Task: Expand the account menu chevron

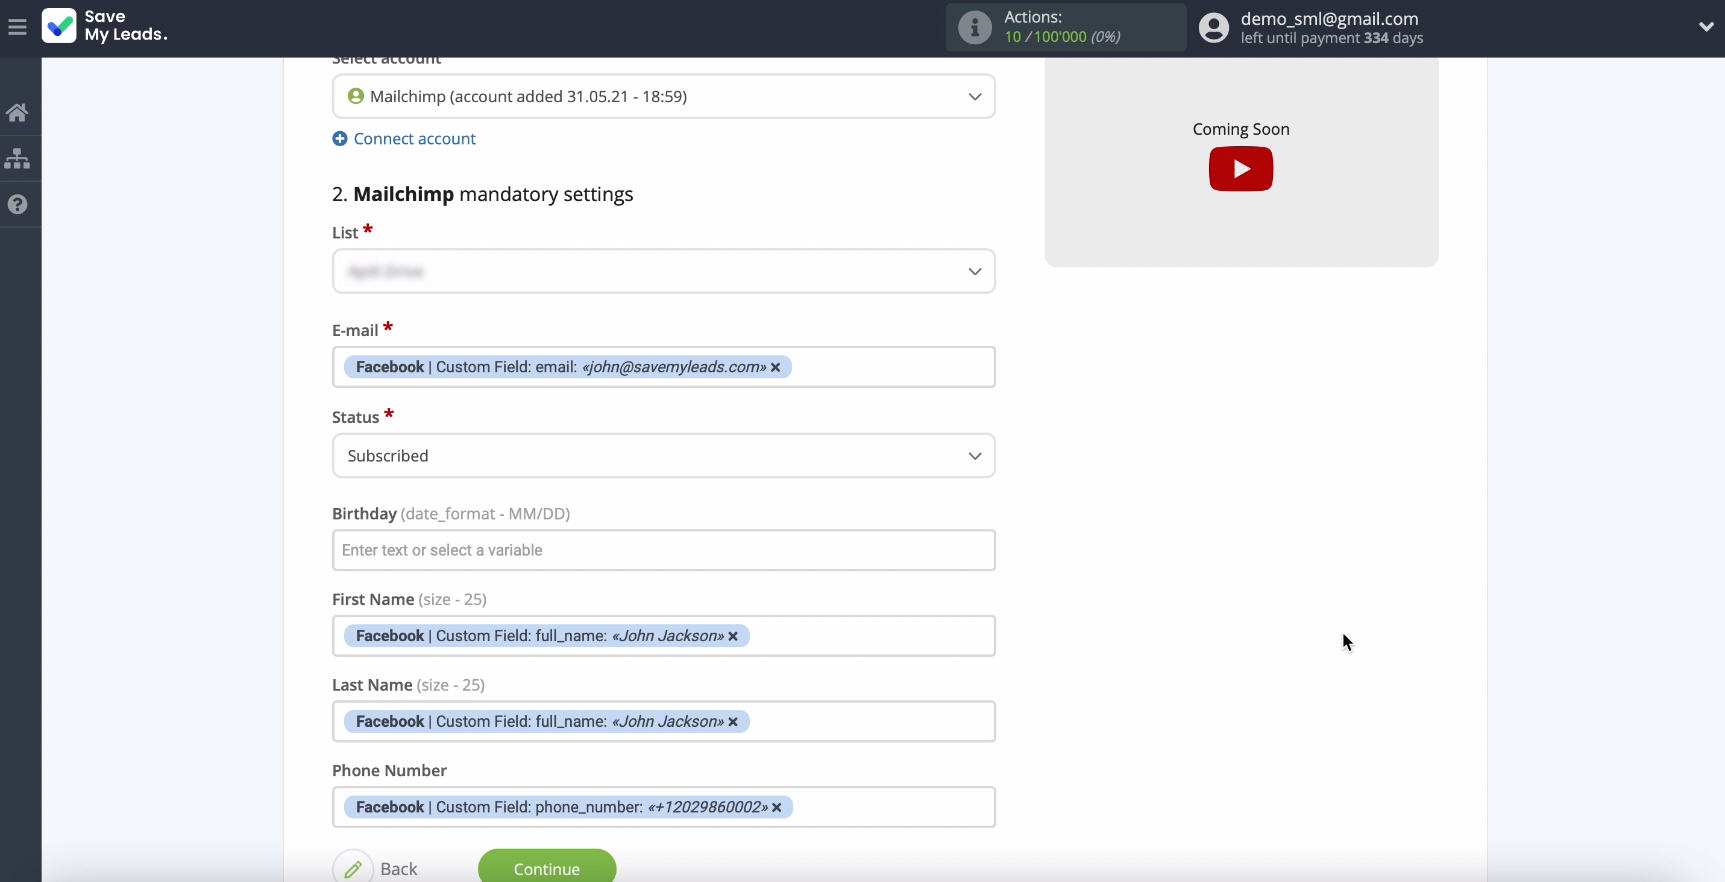Action: [1706, 27]
